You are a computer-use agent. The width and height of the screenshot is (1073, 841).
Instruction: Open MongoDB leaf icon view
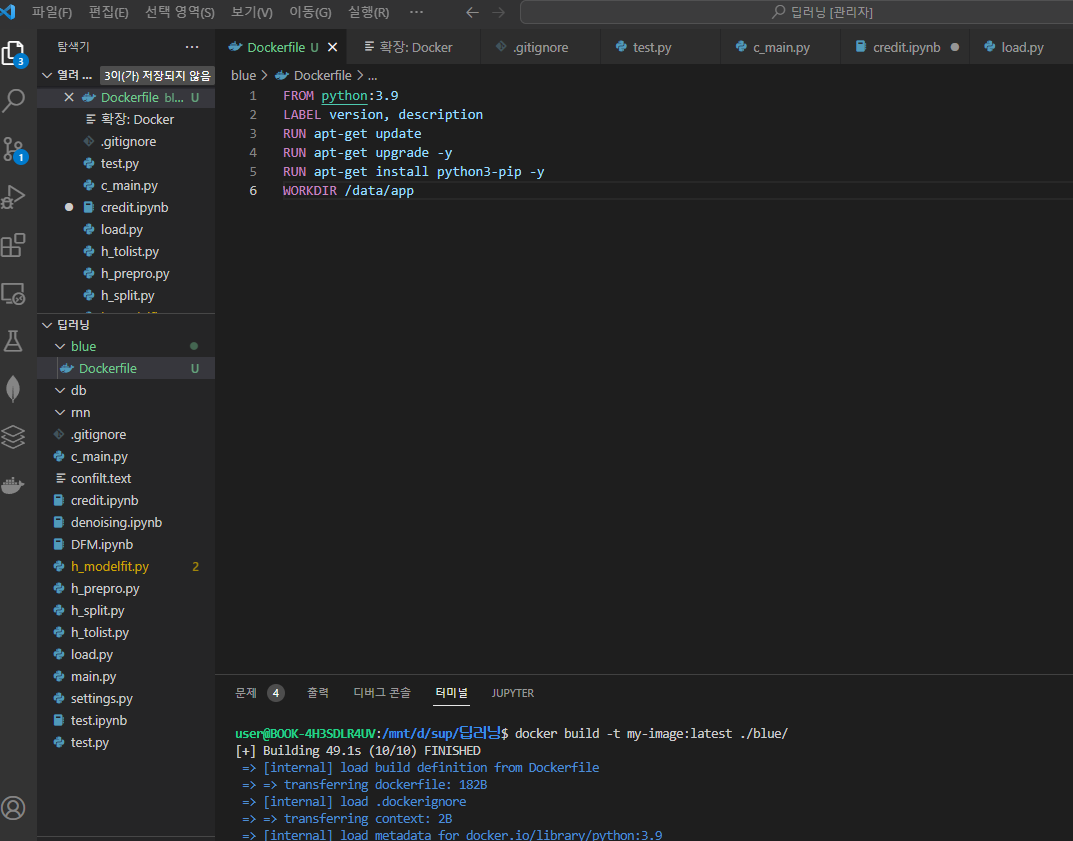[14, 389]
